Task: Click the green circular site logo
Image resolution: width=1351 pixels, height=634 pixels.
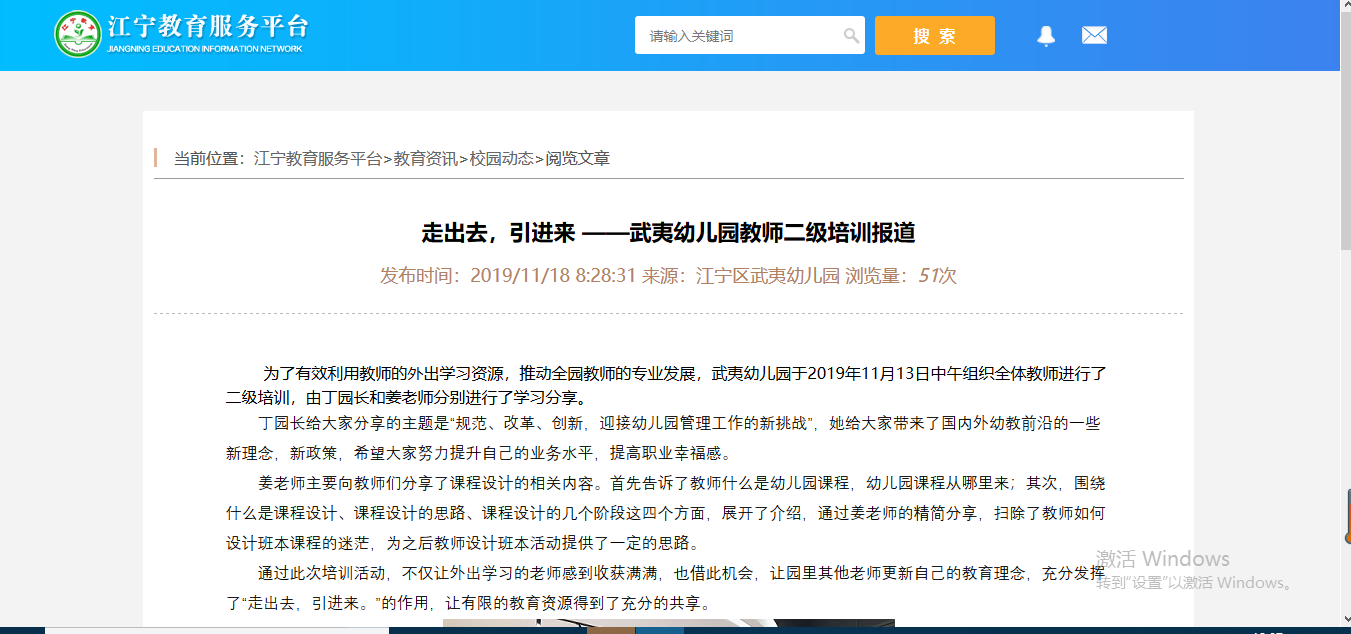Action: pos(78,35)
